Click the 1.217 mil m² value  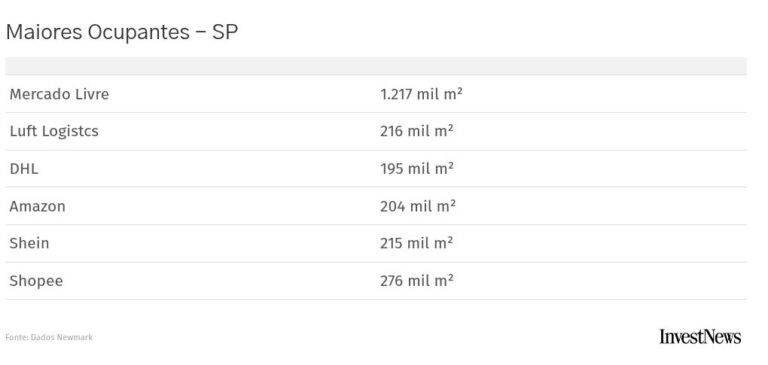tap(421, 94)
